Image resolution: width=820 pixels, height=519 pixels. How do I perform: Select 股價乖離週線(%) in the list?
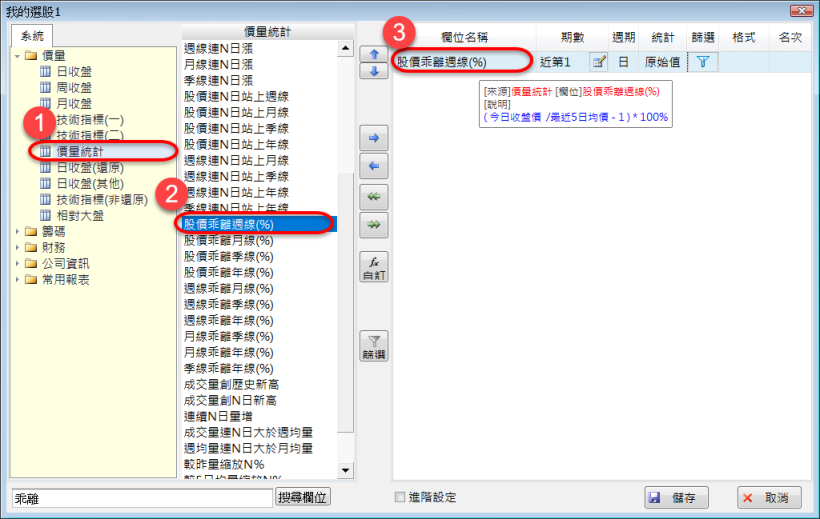click(259, 224)
